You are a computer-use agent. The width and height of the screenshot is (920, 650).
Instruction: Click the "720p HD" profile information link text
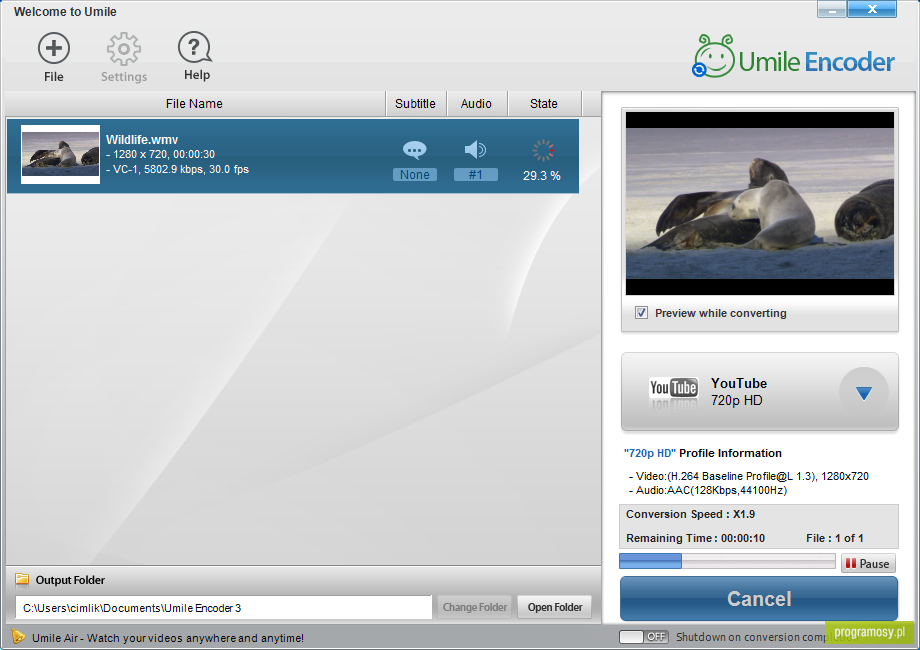point(650,453)
